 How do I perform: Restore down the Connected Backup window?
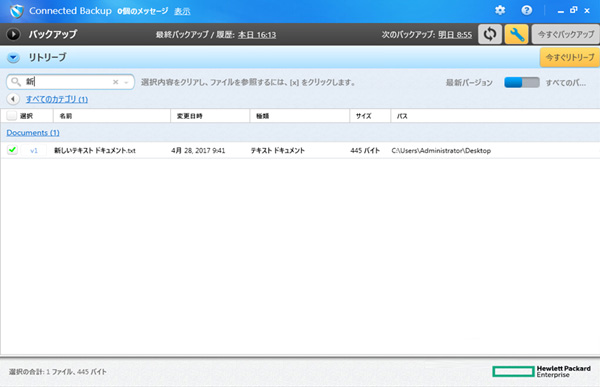pyautogui.click(x=573, y=10)
